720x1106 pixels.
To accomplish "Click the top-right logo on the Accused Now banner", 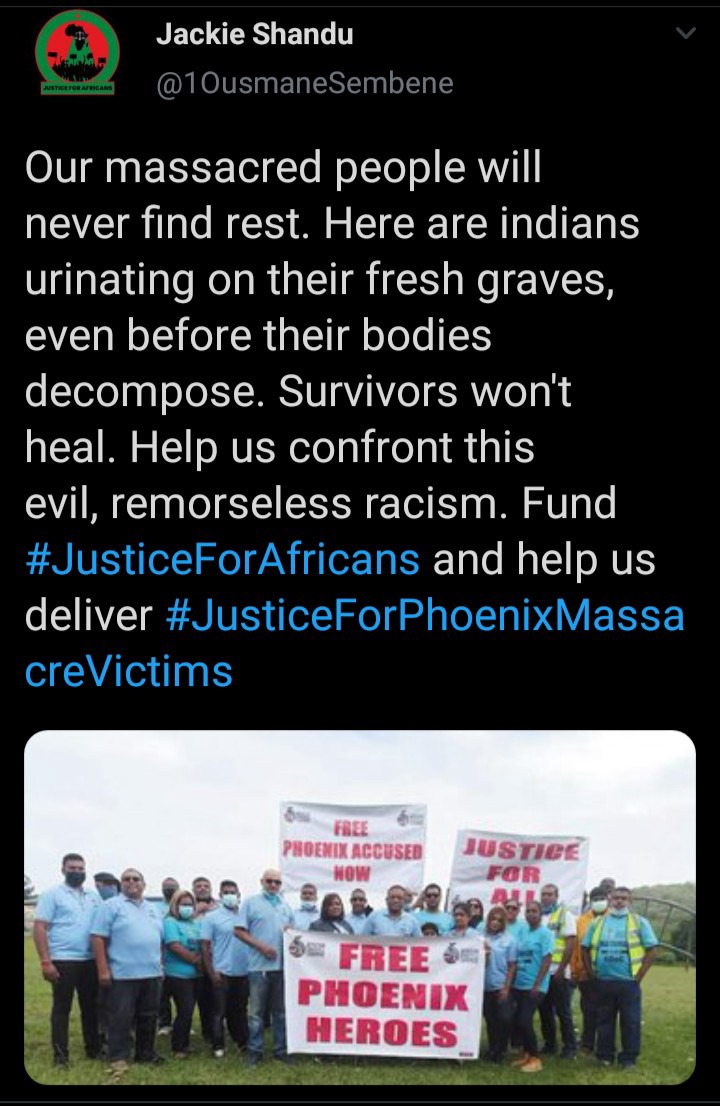I will pos(411,816).
